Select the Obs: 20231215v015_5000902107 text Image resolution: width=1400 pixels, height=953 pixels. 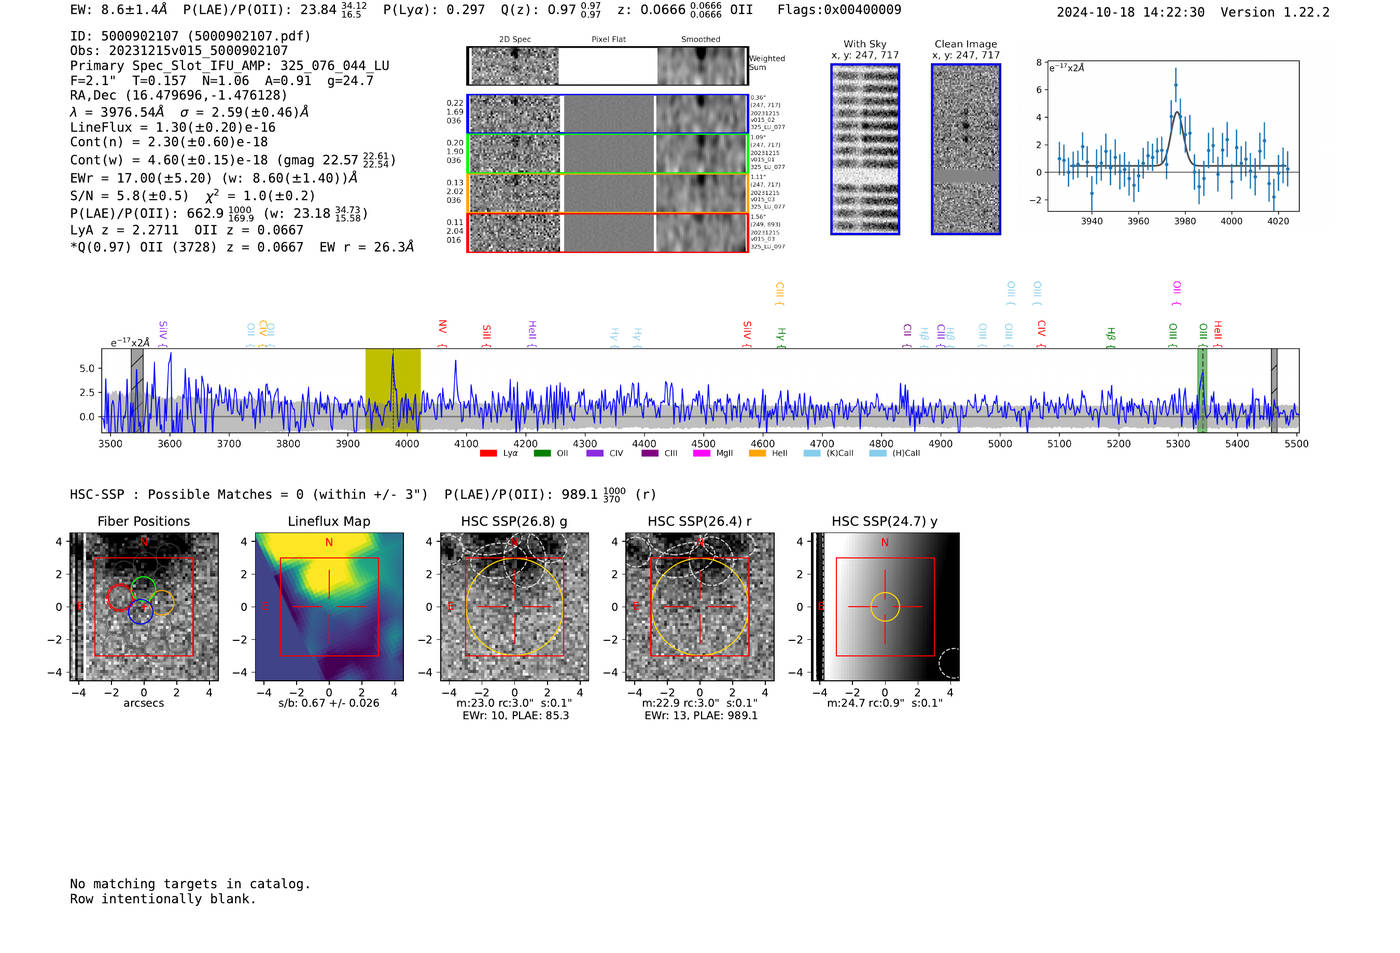click(x=179, y=51)
